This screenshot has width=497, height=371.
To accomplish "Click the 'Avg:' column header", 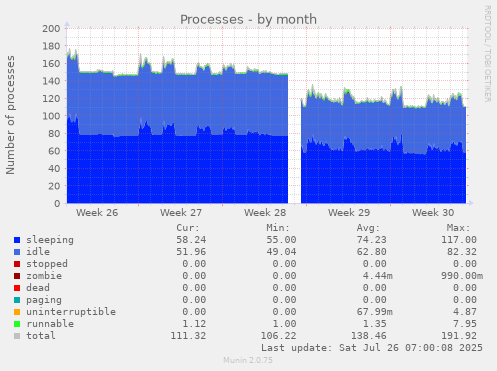I will pos(368,228).
